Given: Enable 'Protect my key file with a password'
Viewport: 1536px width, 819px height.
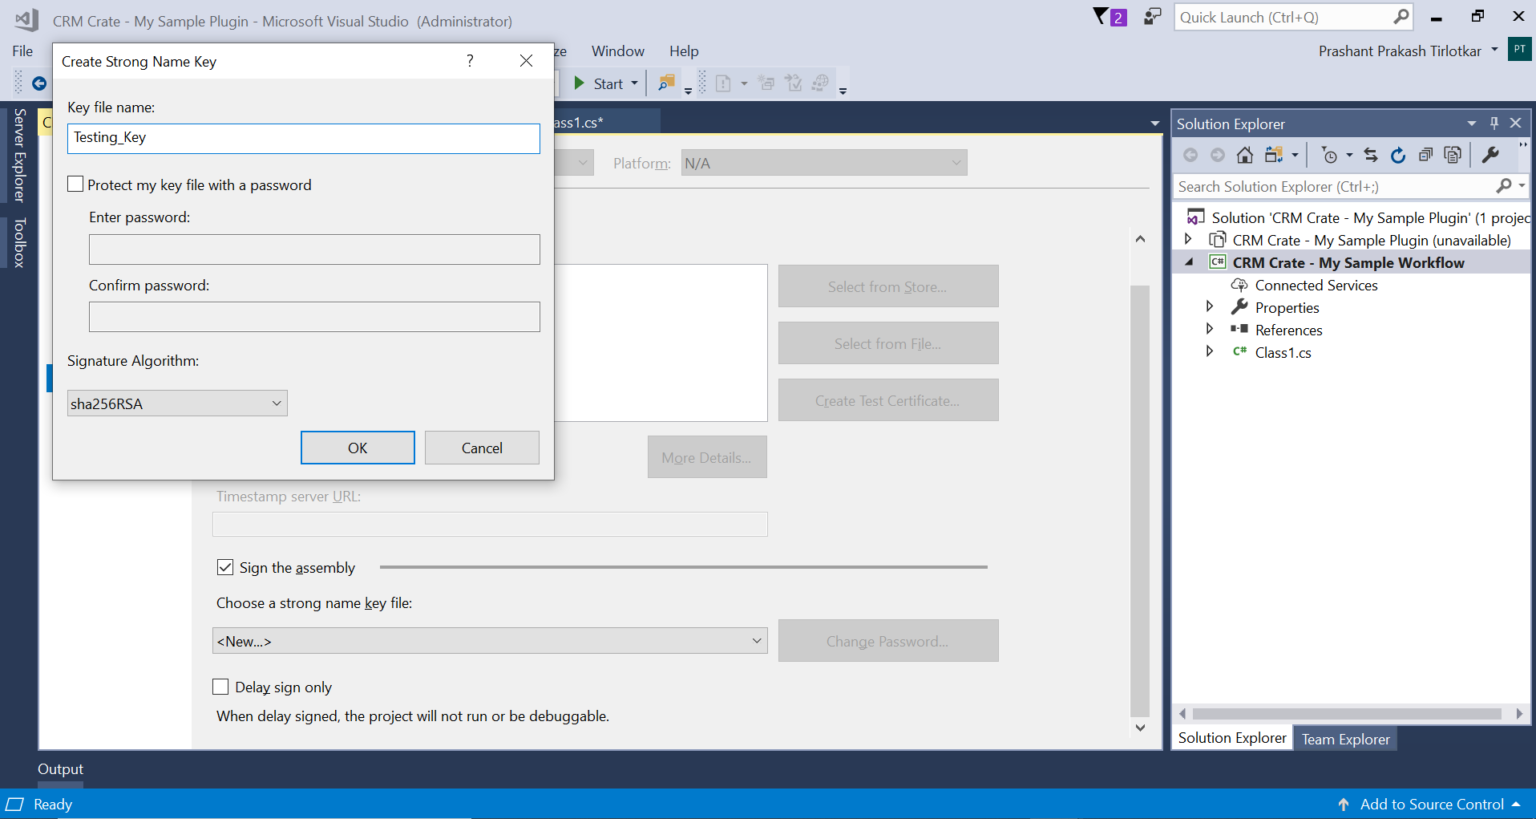Looking at the screenshot, I should [x=75, y=184].
